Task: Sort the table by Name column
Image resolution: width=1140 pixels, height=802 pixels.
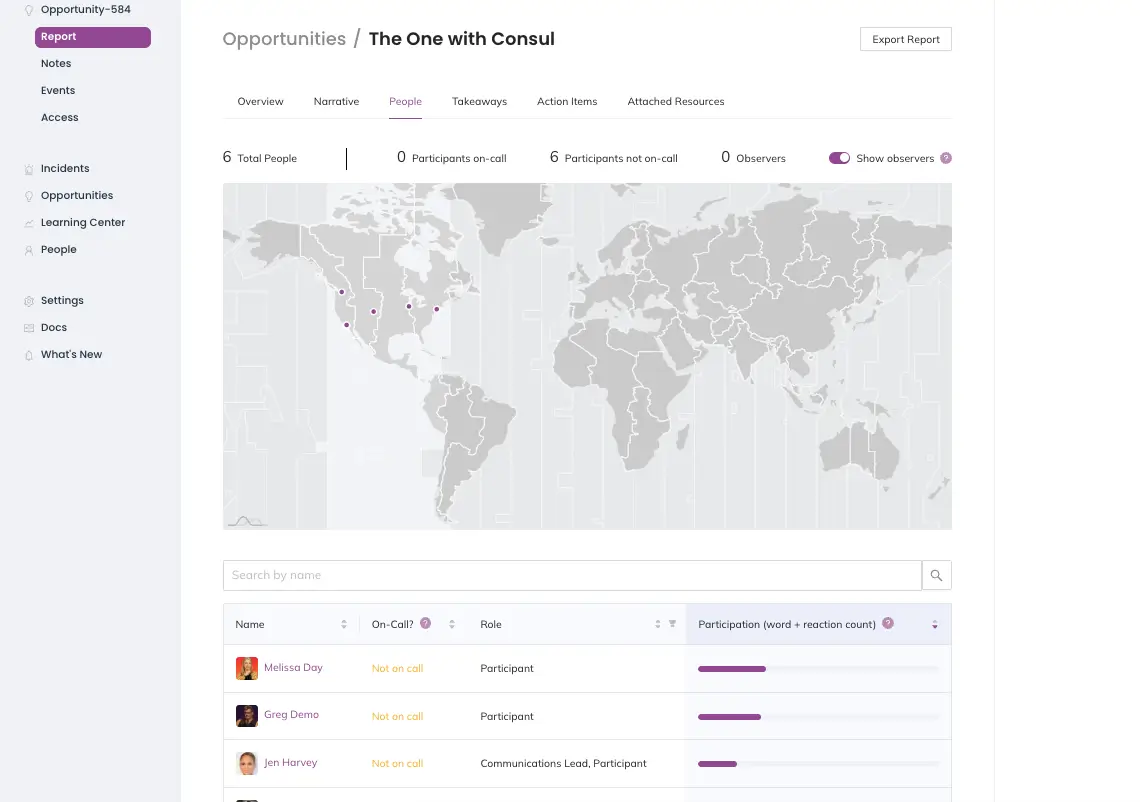Action: tap(344, 624)
